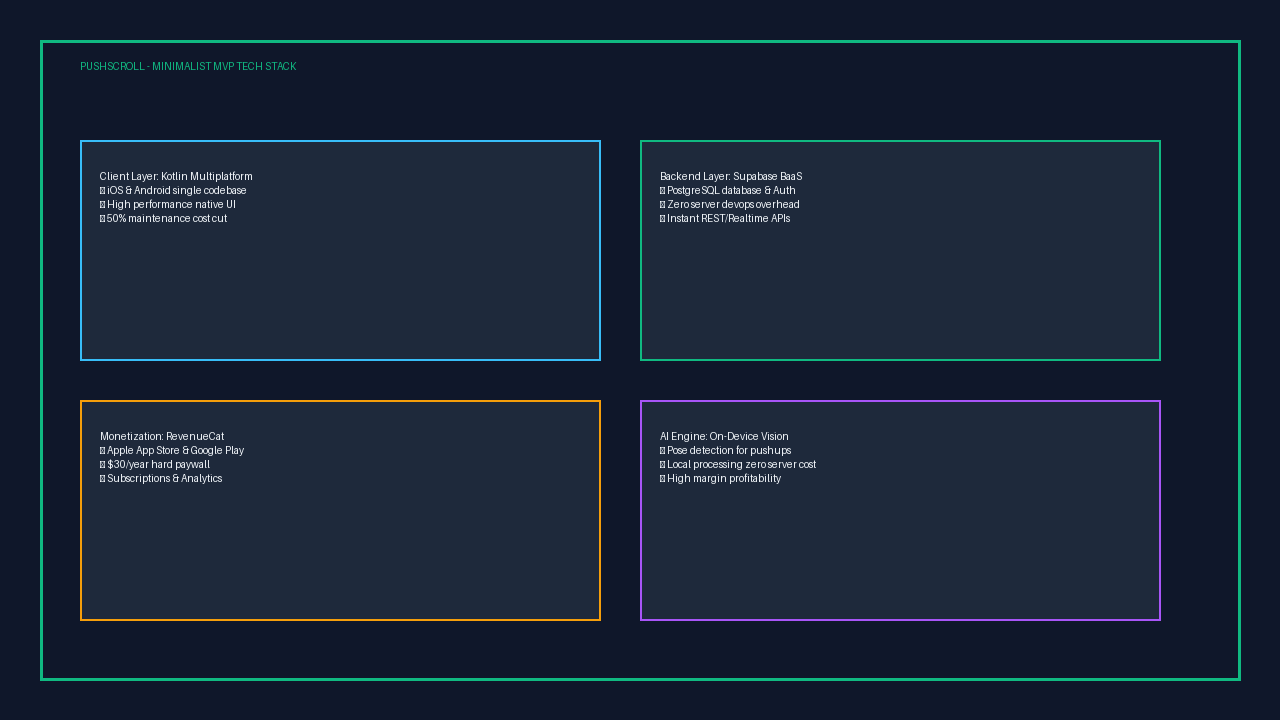Viewport: 1280px width, 720px height.
Task: Click the 'Local processing zero server cost' line
Action: coord(738,465)
